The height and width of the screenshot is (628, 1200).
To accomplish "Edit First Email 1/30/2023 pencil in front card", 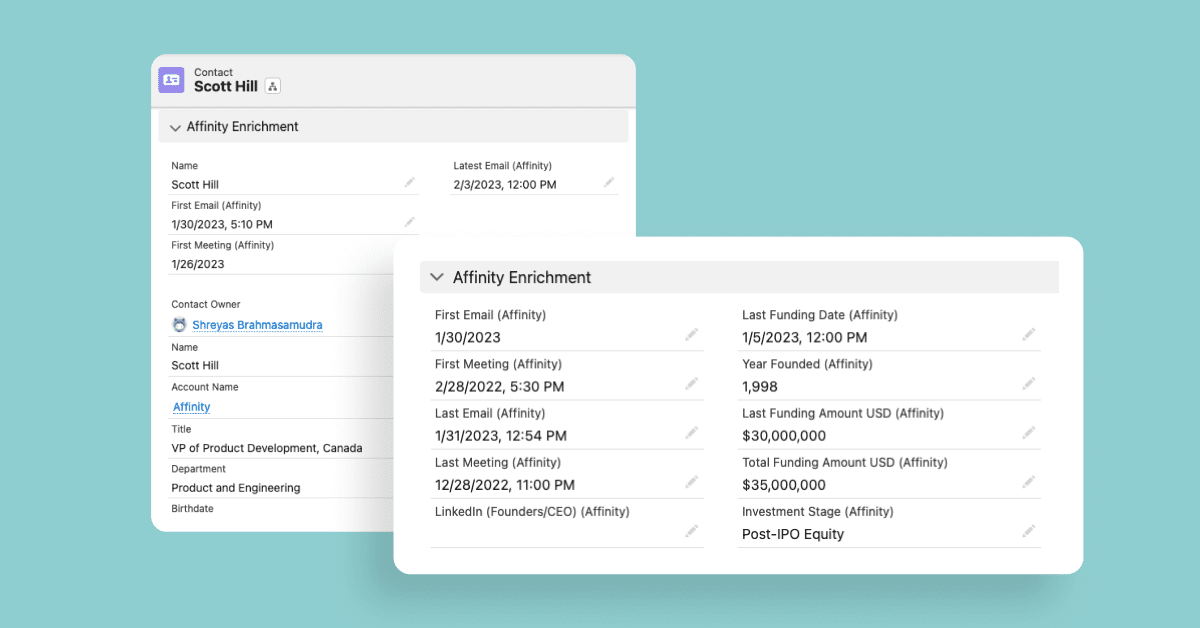I will 691,335.
